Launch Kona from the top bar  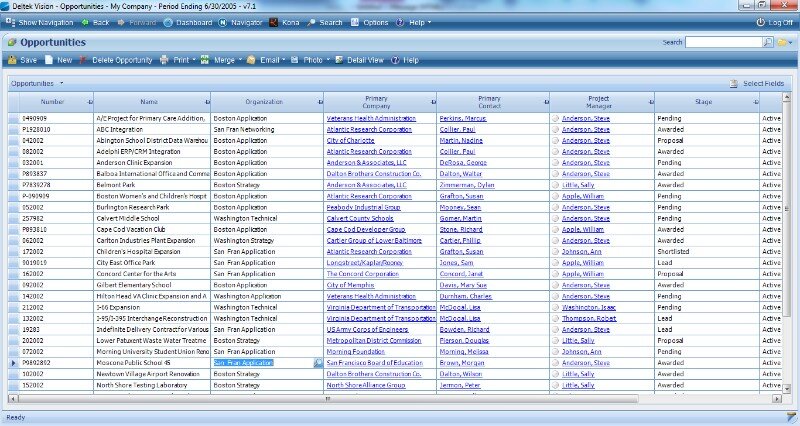pos(287,21)
